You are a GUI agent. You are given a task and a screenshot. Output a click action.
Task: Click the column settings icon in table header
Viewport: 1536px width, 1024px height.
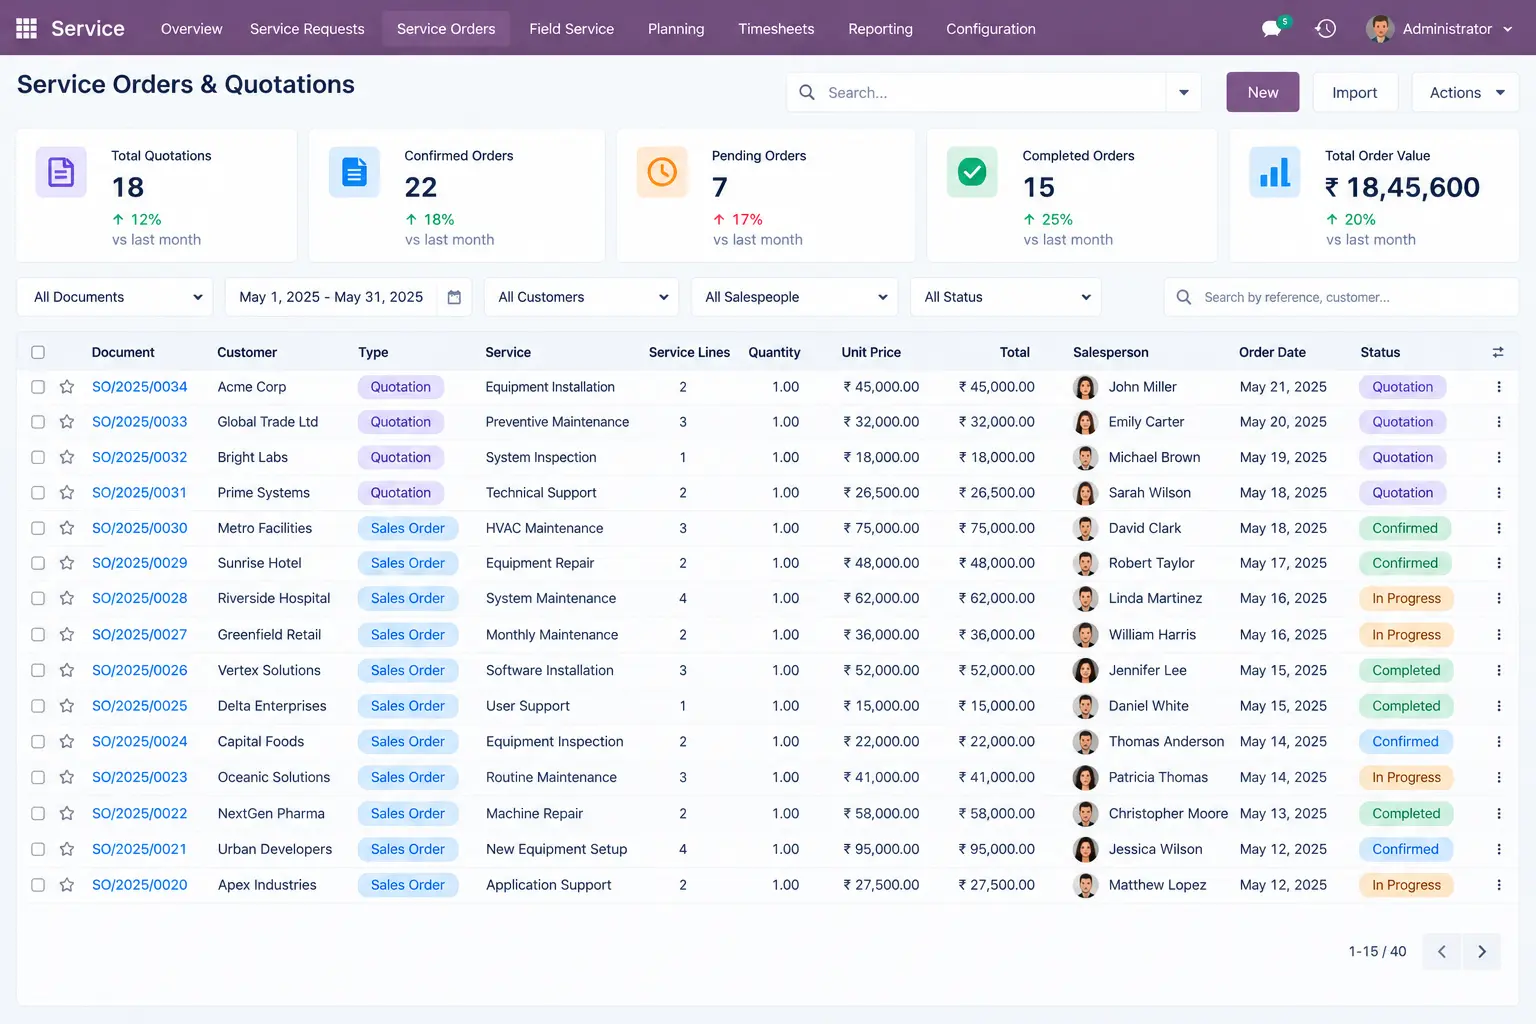1498,352
